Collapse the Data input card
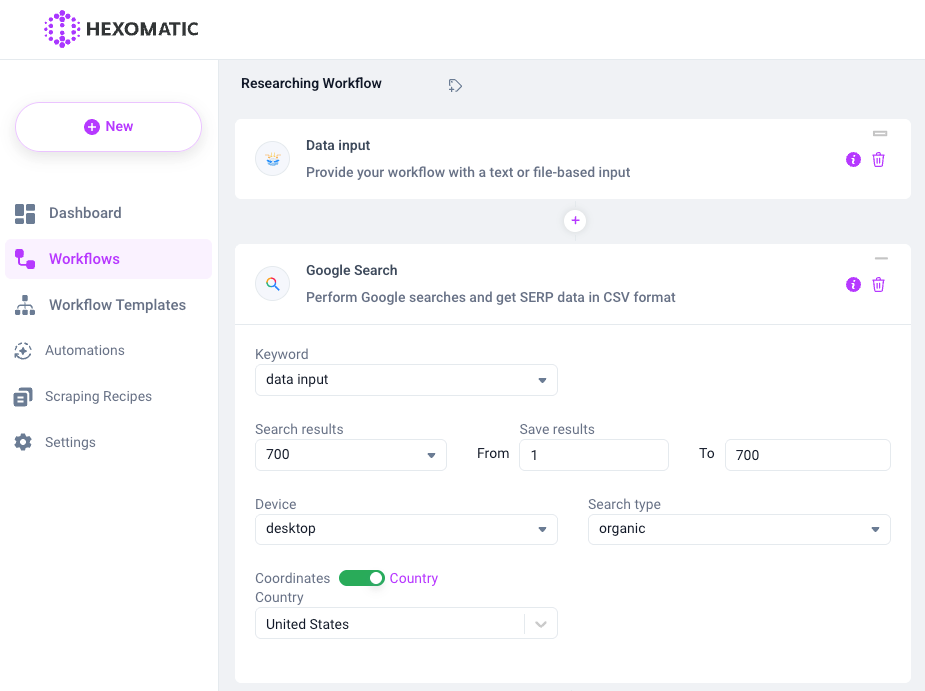925x691 pixels. (x=880, y=133)
